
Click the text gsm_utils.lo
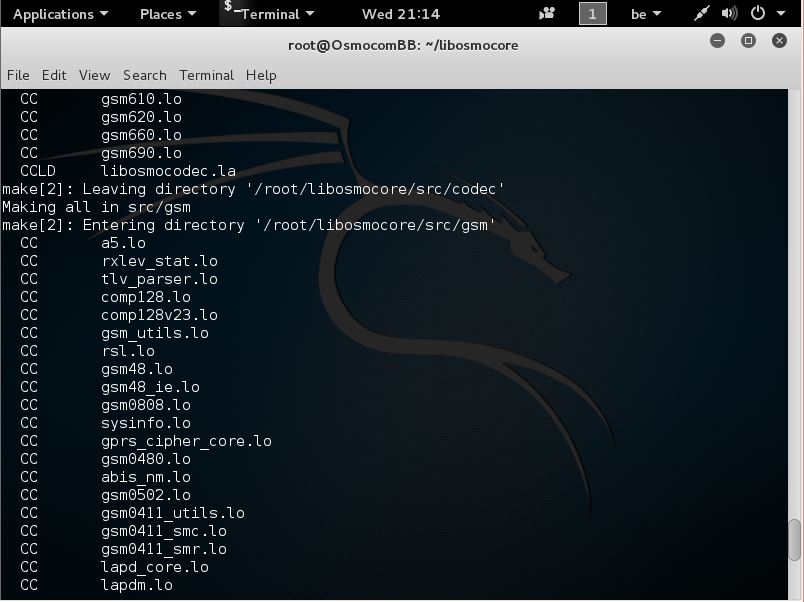pyautogui.click(x=155, y=333)
